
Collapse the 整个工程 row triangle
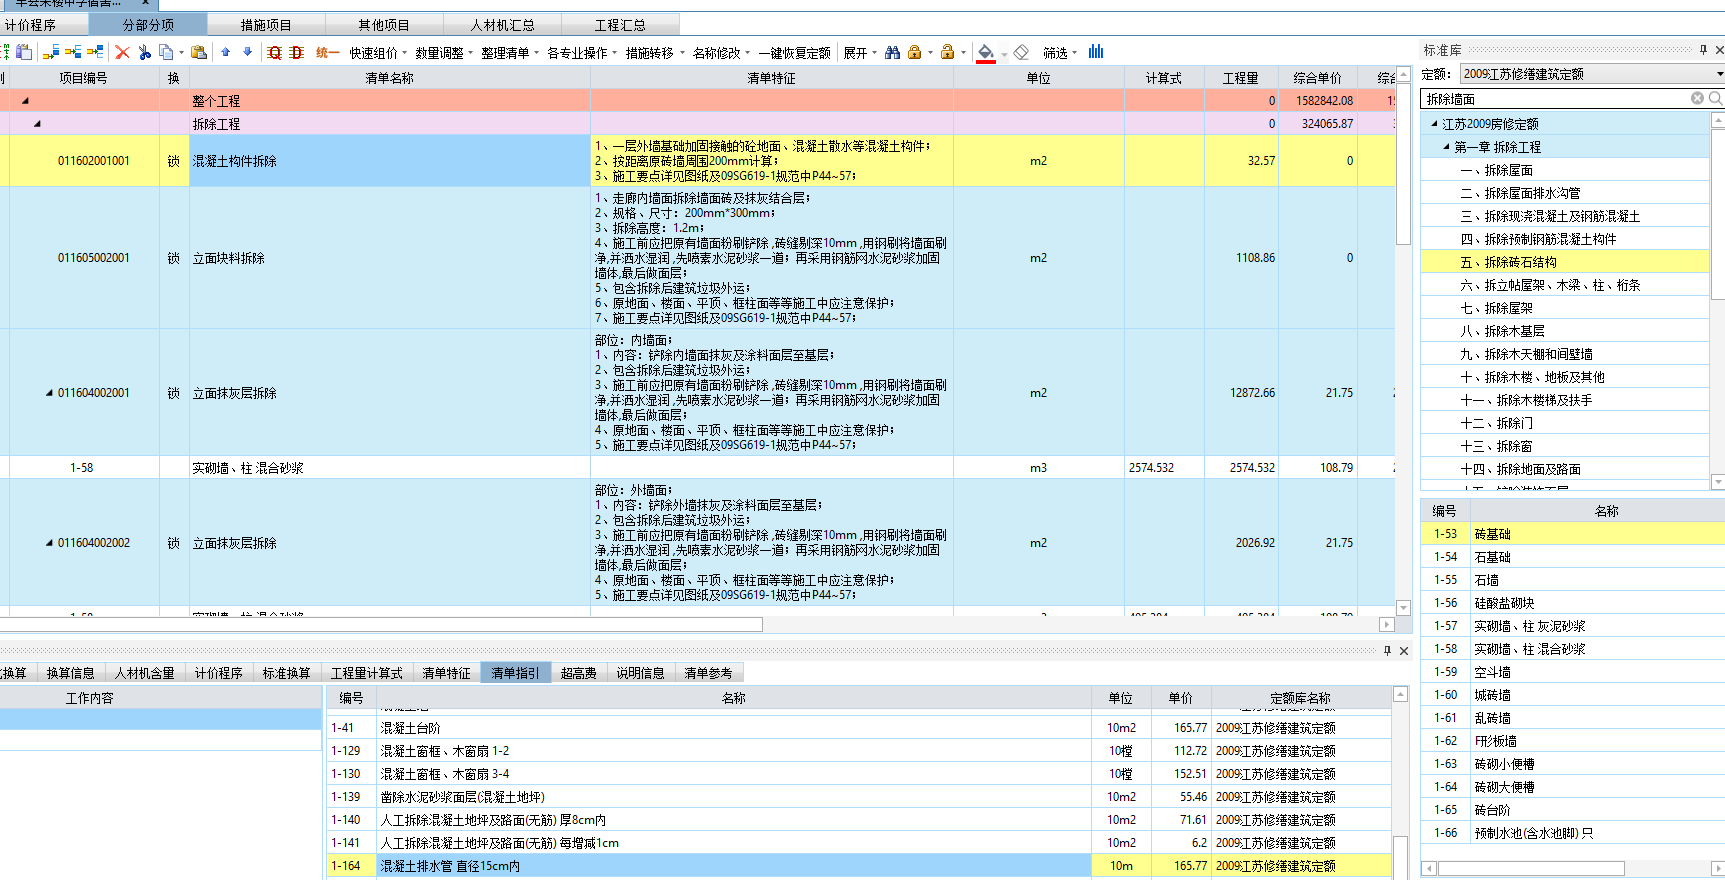point(25,101)
